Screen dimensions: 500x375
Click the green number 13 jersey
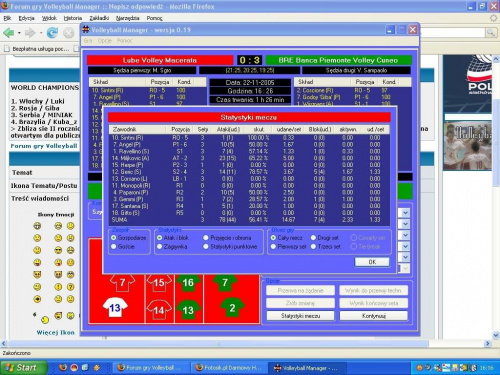188,310
